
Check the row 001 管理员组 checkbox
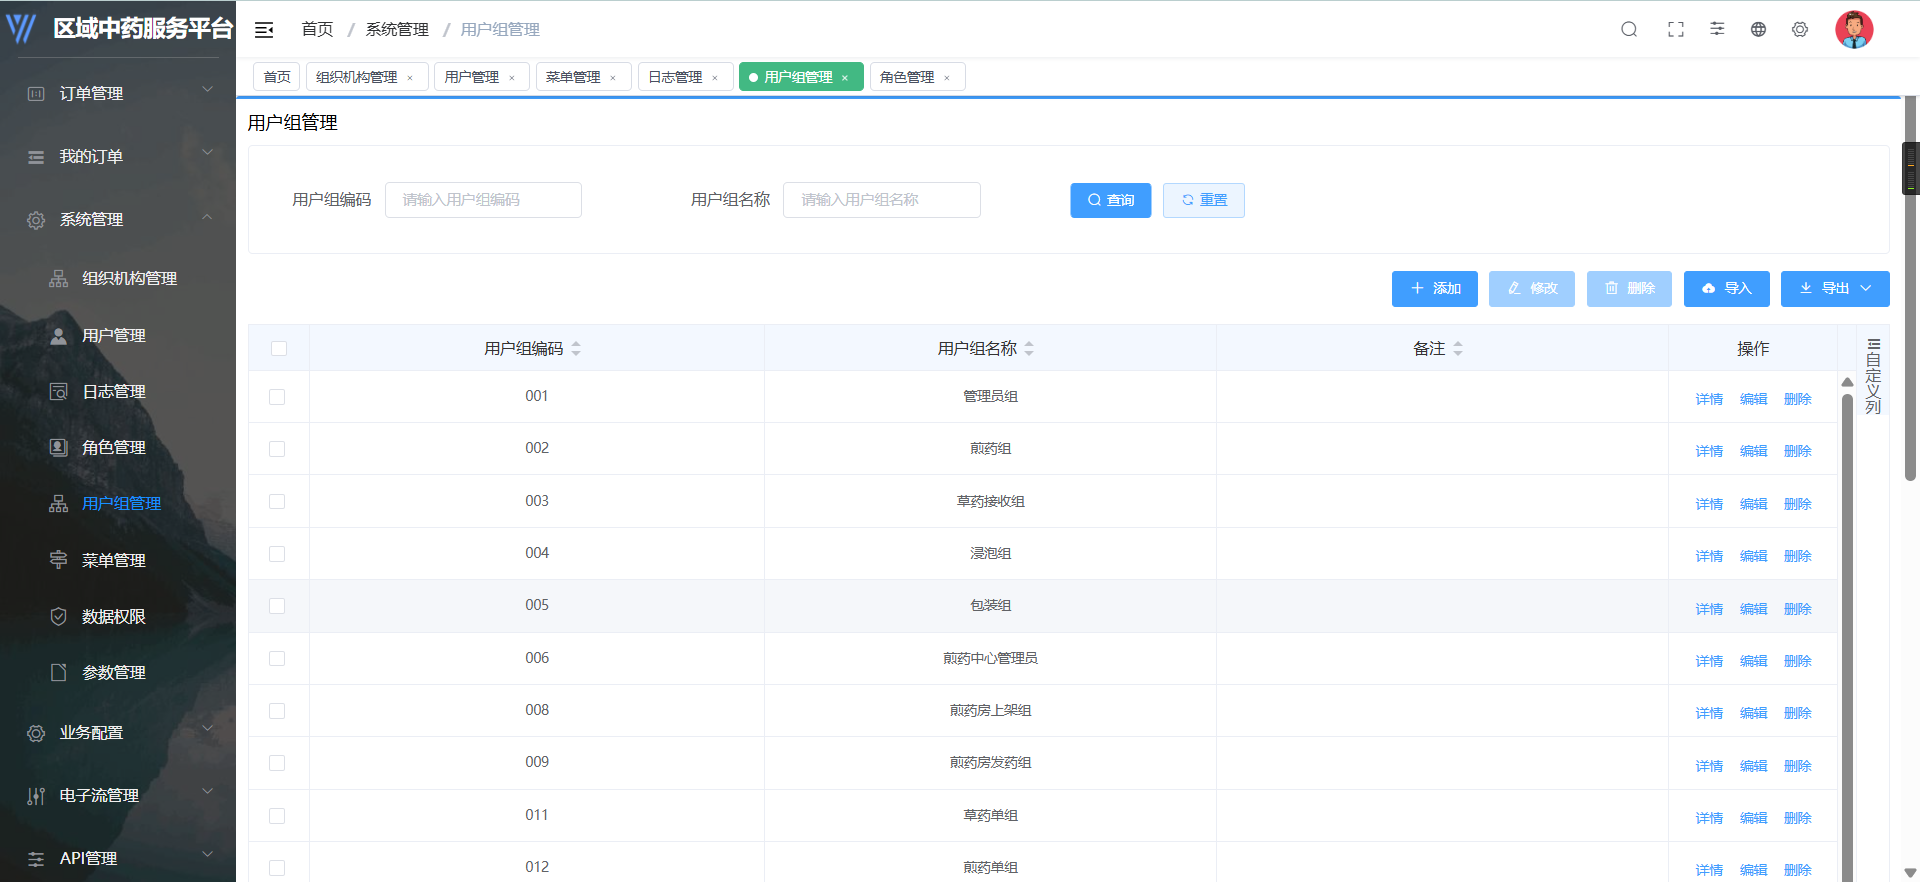coord(277,397)
